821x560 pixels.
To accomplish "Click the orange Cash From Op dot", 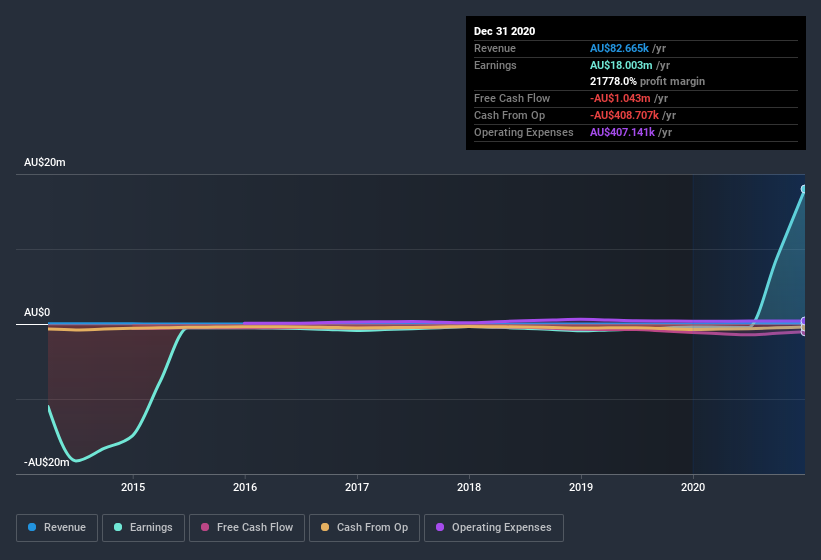I will [x=325, y=527].
